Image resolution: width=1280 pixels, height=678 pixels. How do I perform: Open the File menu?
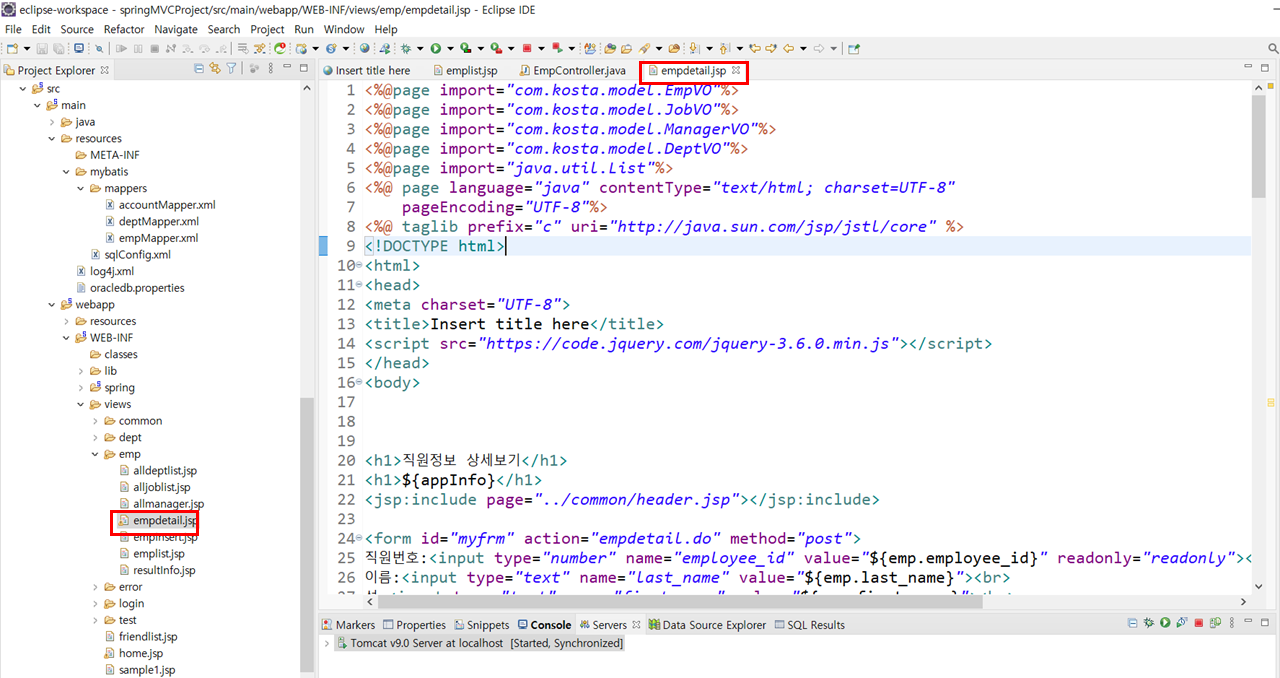pos(13,29)
